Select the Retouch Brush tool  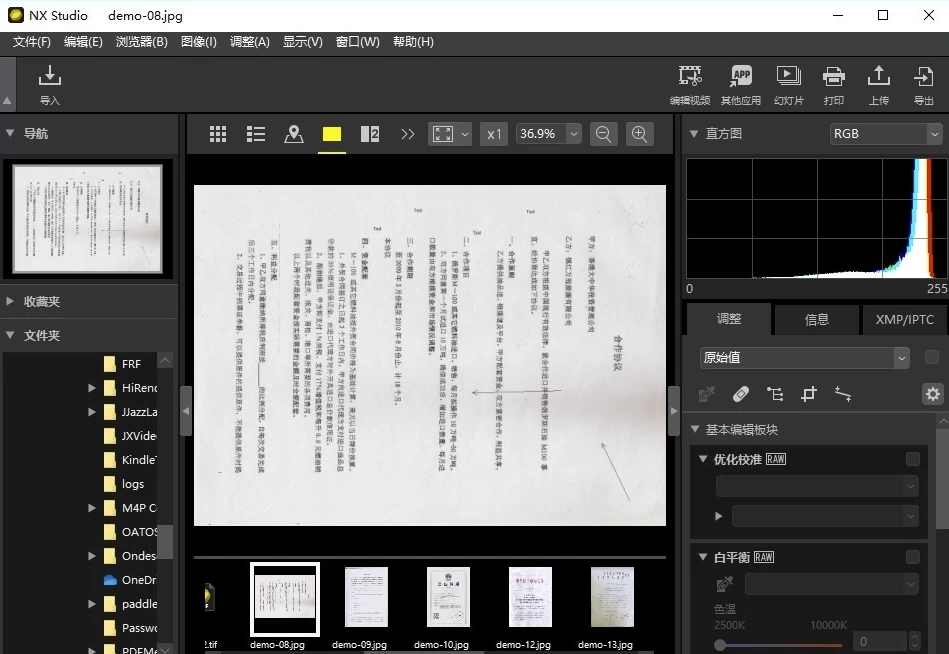[x=741, y=394]
